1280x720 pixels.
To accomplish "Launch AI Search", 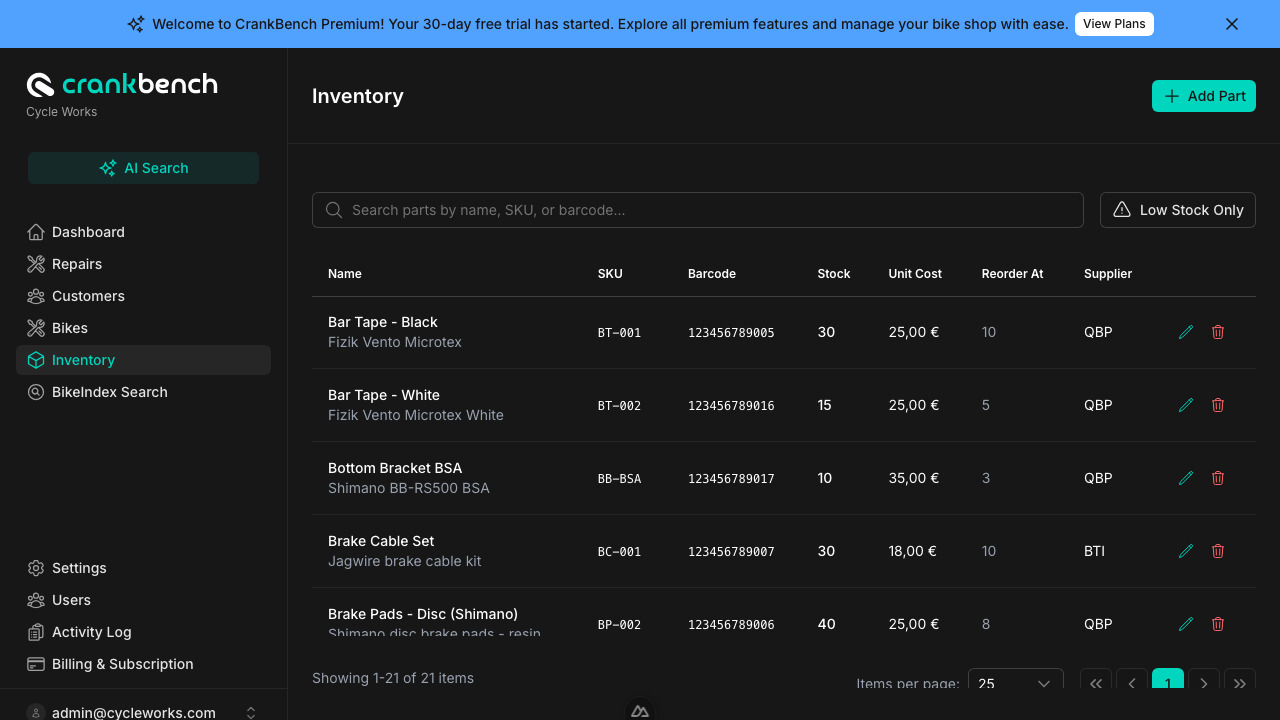I will tap(143, 168).
